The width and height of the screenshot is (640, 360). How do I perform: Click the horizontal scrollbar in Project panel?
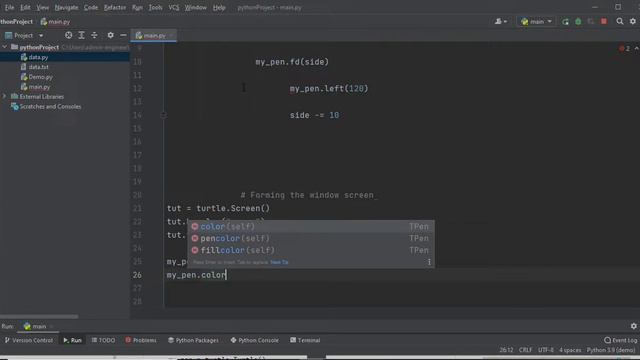[39, 316]
